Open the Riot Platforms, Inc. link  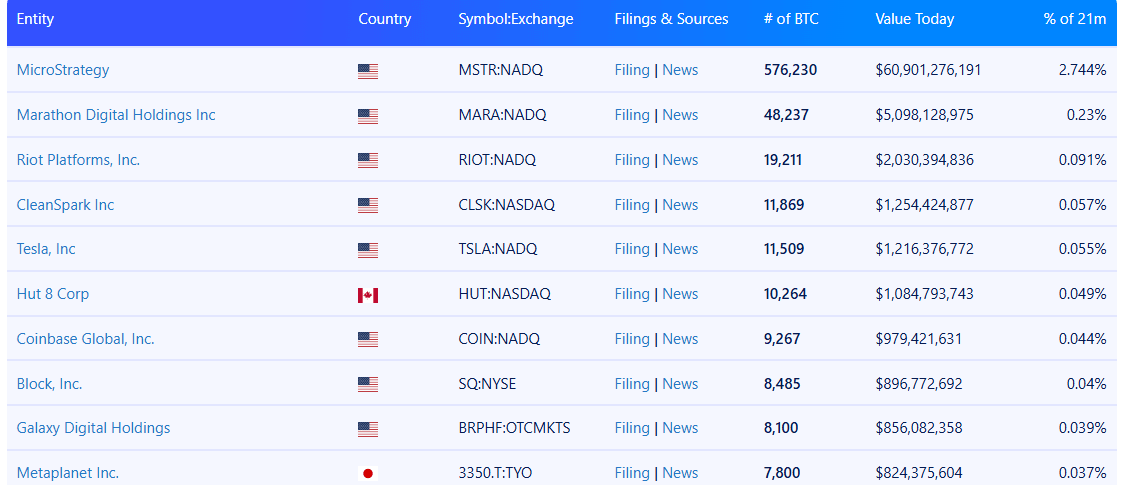point(78,160)
